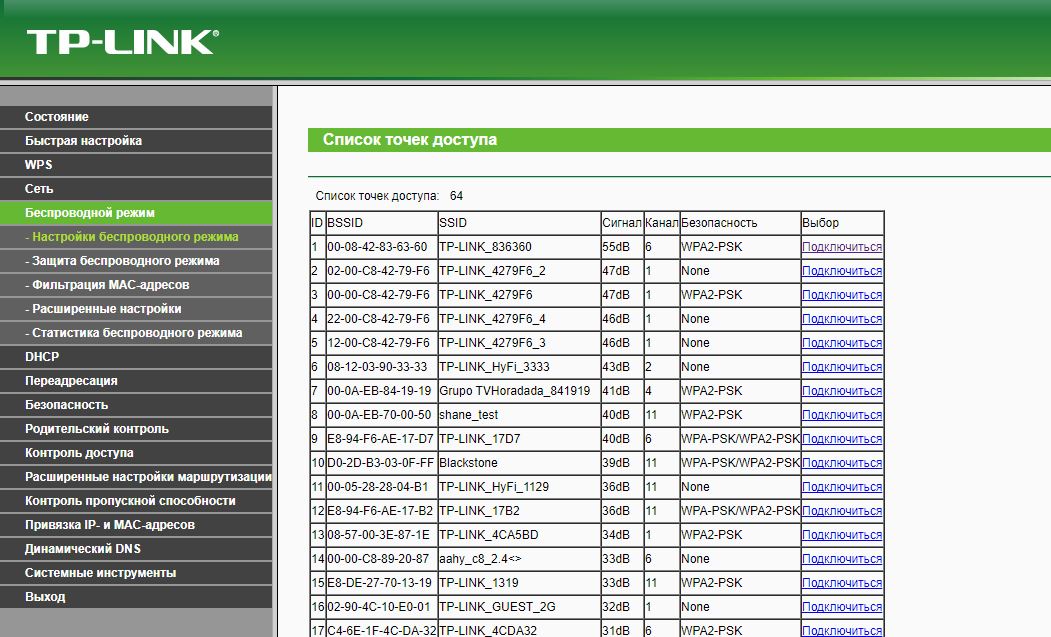
Task: Open Контроль пропускной способности menu
Action: pos(136,501)
